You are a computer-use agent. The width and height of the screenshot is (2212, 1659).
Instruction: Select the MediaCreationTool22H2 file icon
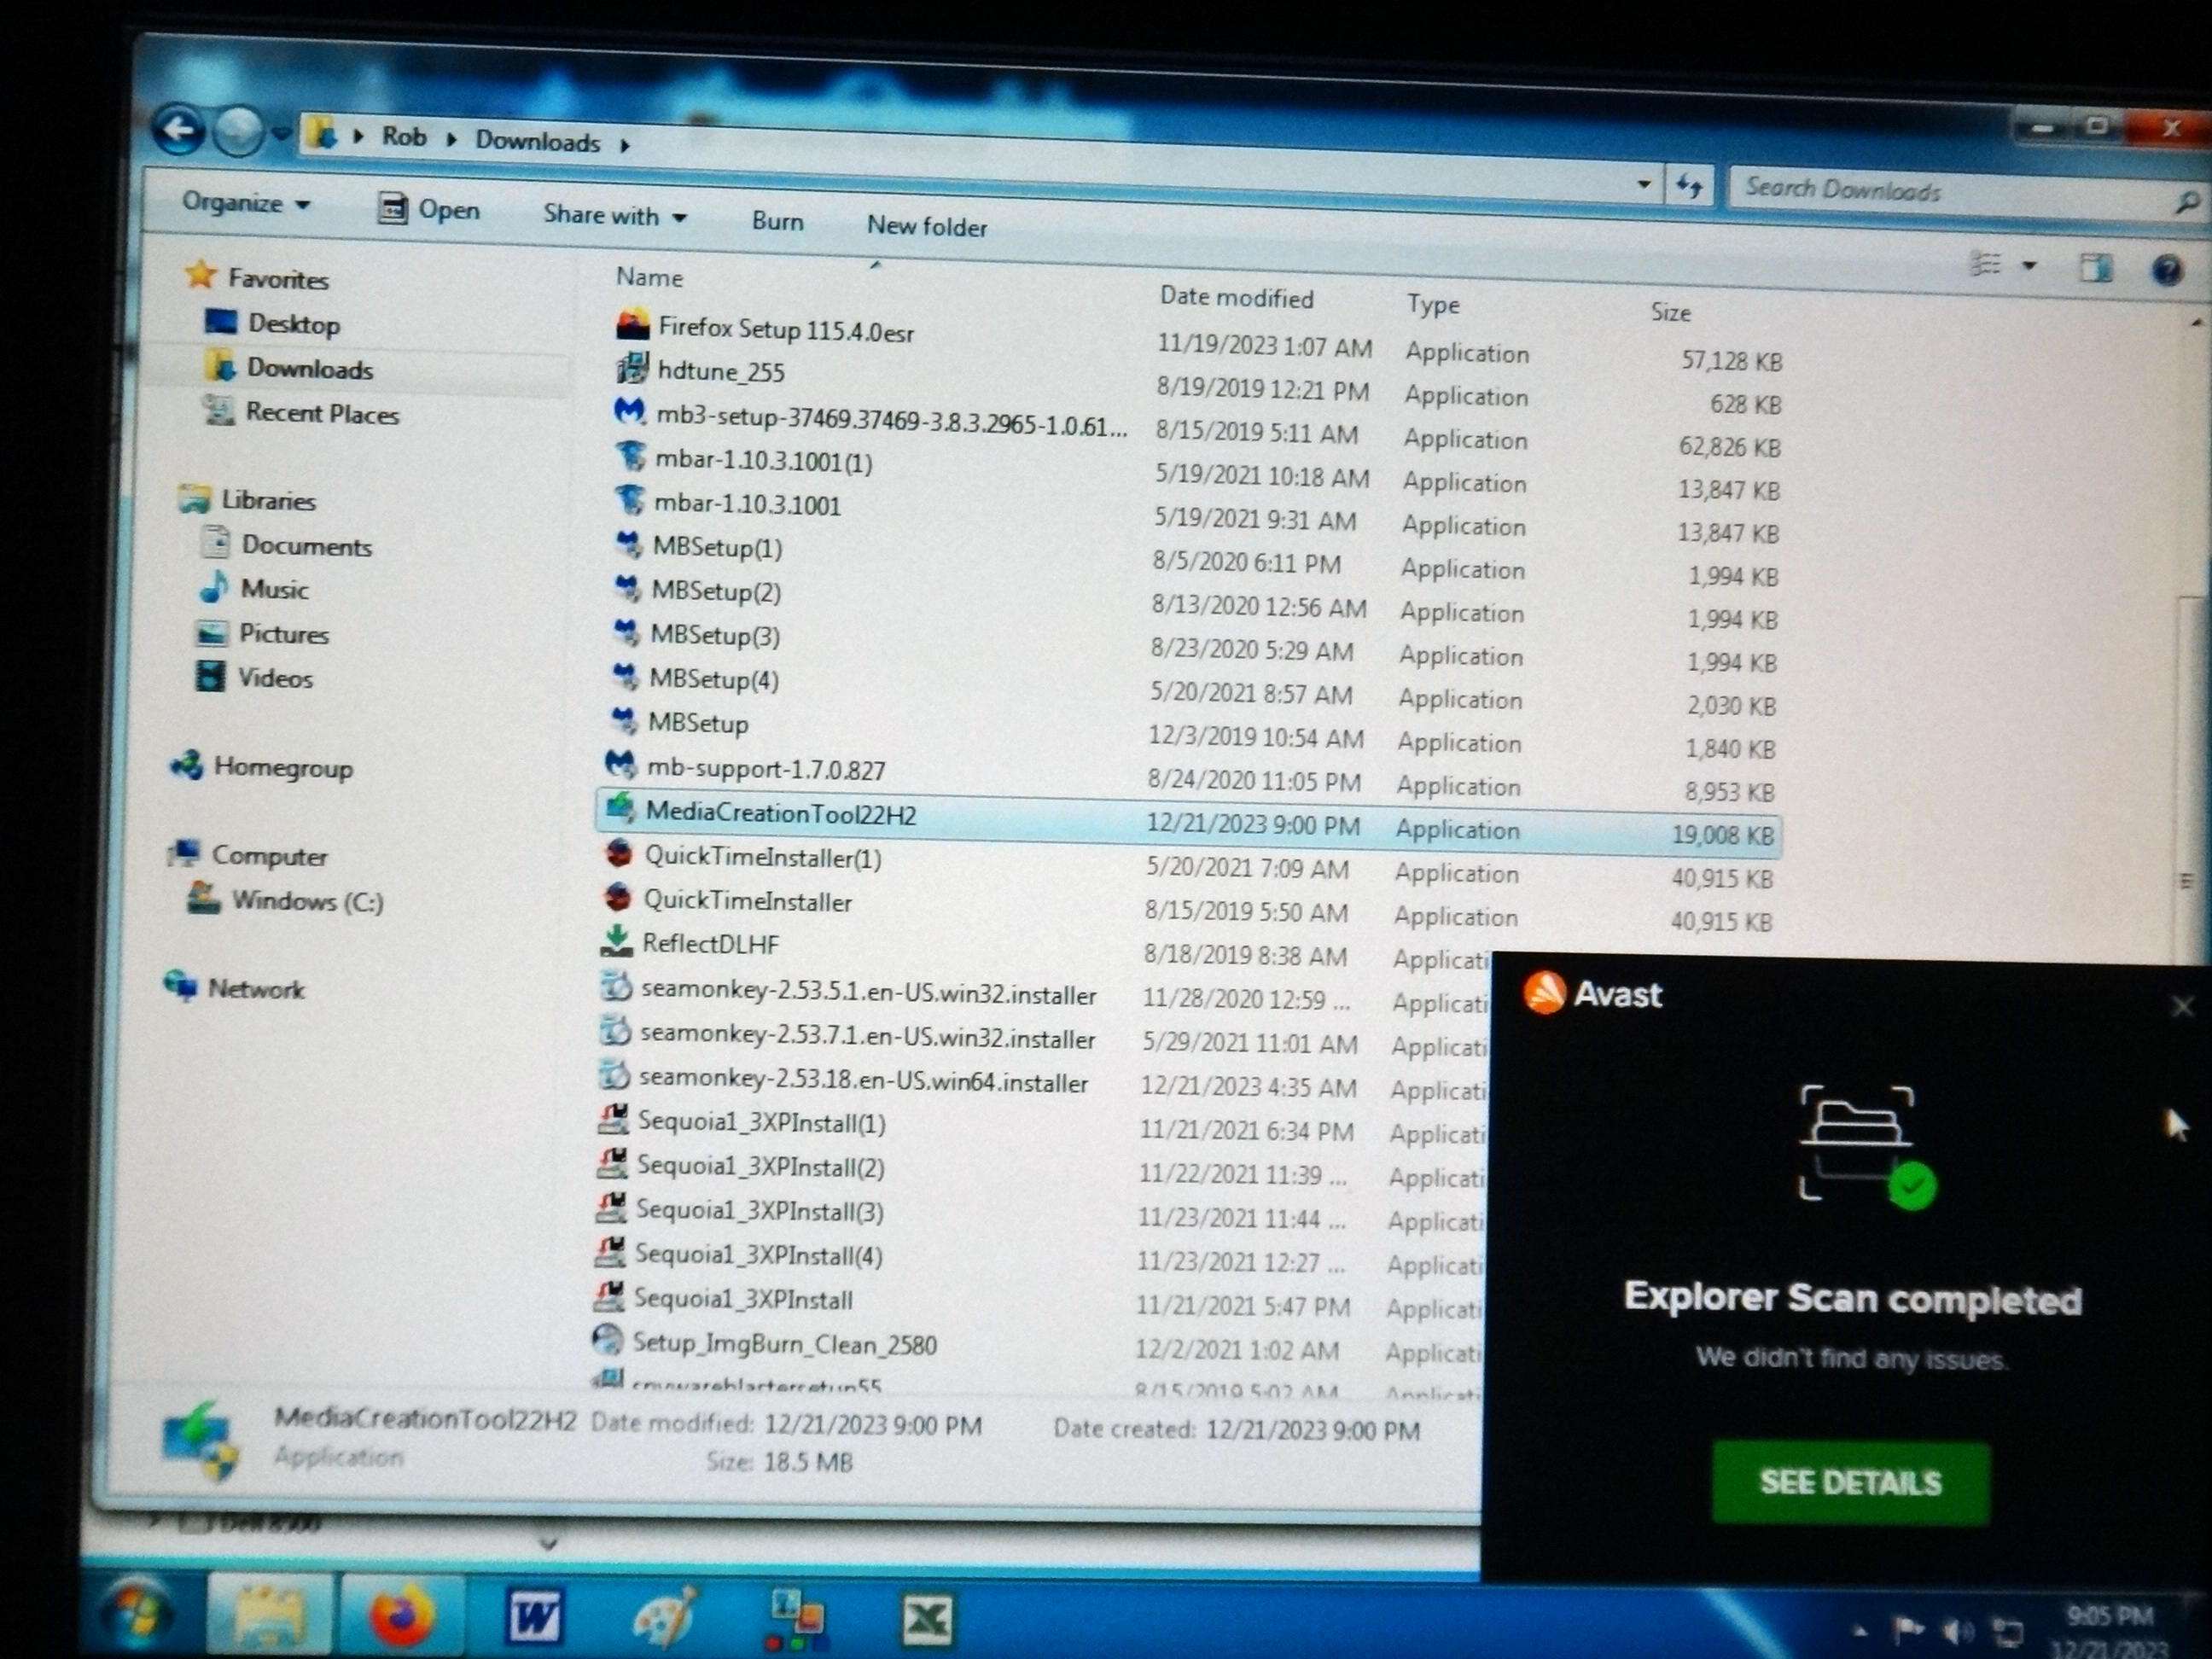621,808
